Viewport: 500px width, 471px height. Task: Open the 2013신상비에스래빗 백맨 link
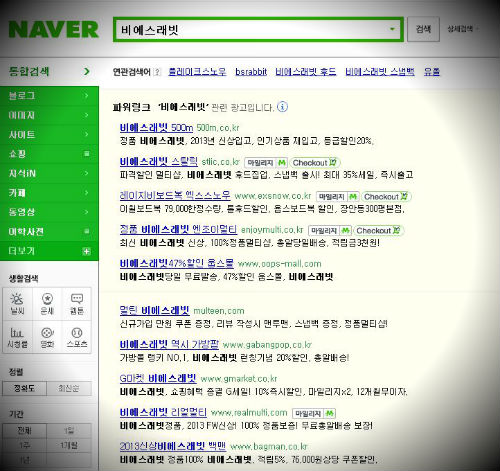tap(173, 446)
